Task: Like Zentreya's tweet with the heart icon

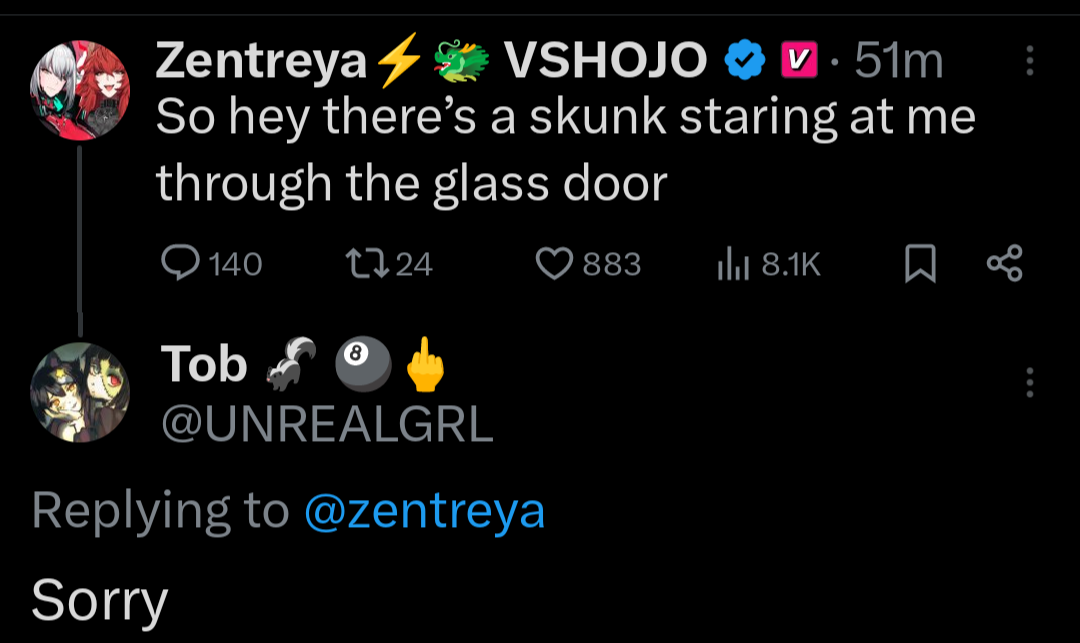Action: coord(553,263)
